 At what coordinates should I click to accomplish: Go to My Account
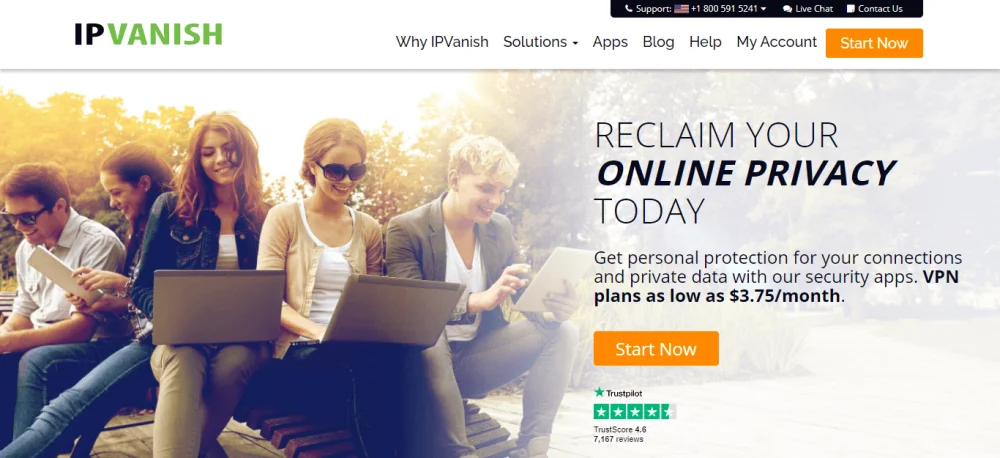click(x=777, y=42)
